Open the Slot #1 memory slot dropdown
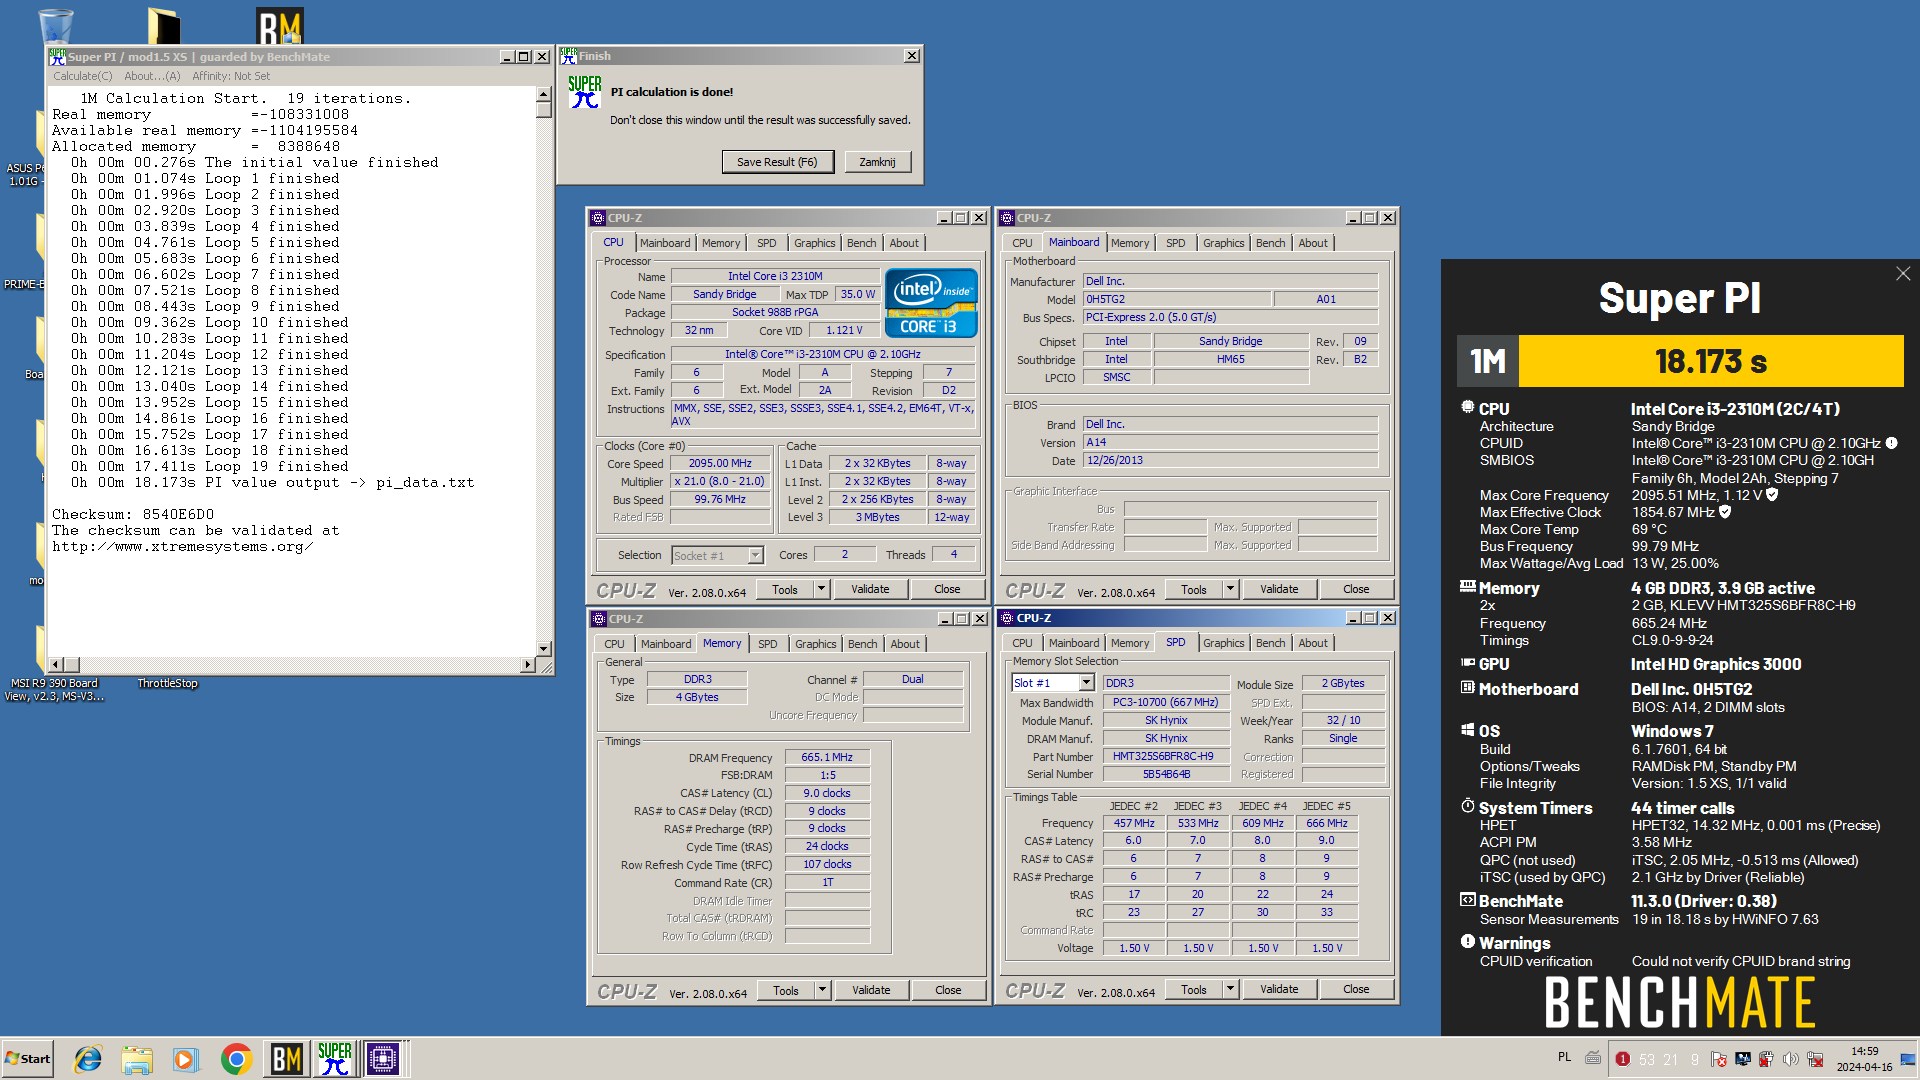This screenshot has width=1920, height=1080. click(x=1086, y=683)
